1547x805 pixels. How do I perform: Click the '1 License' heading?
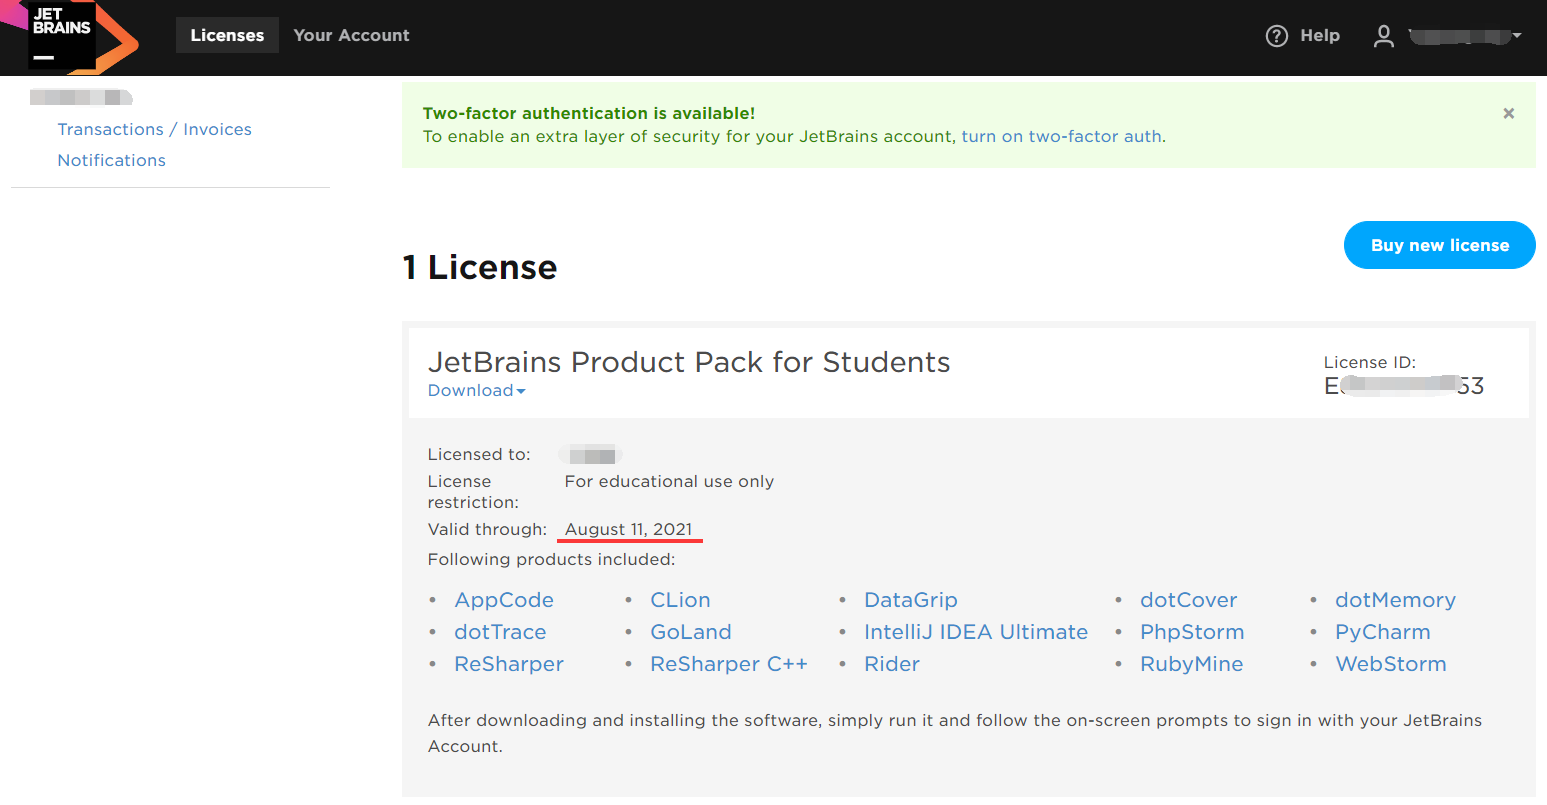point(480,267)
